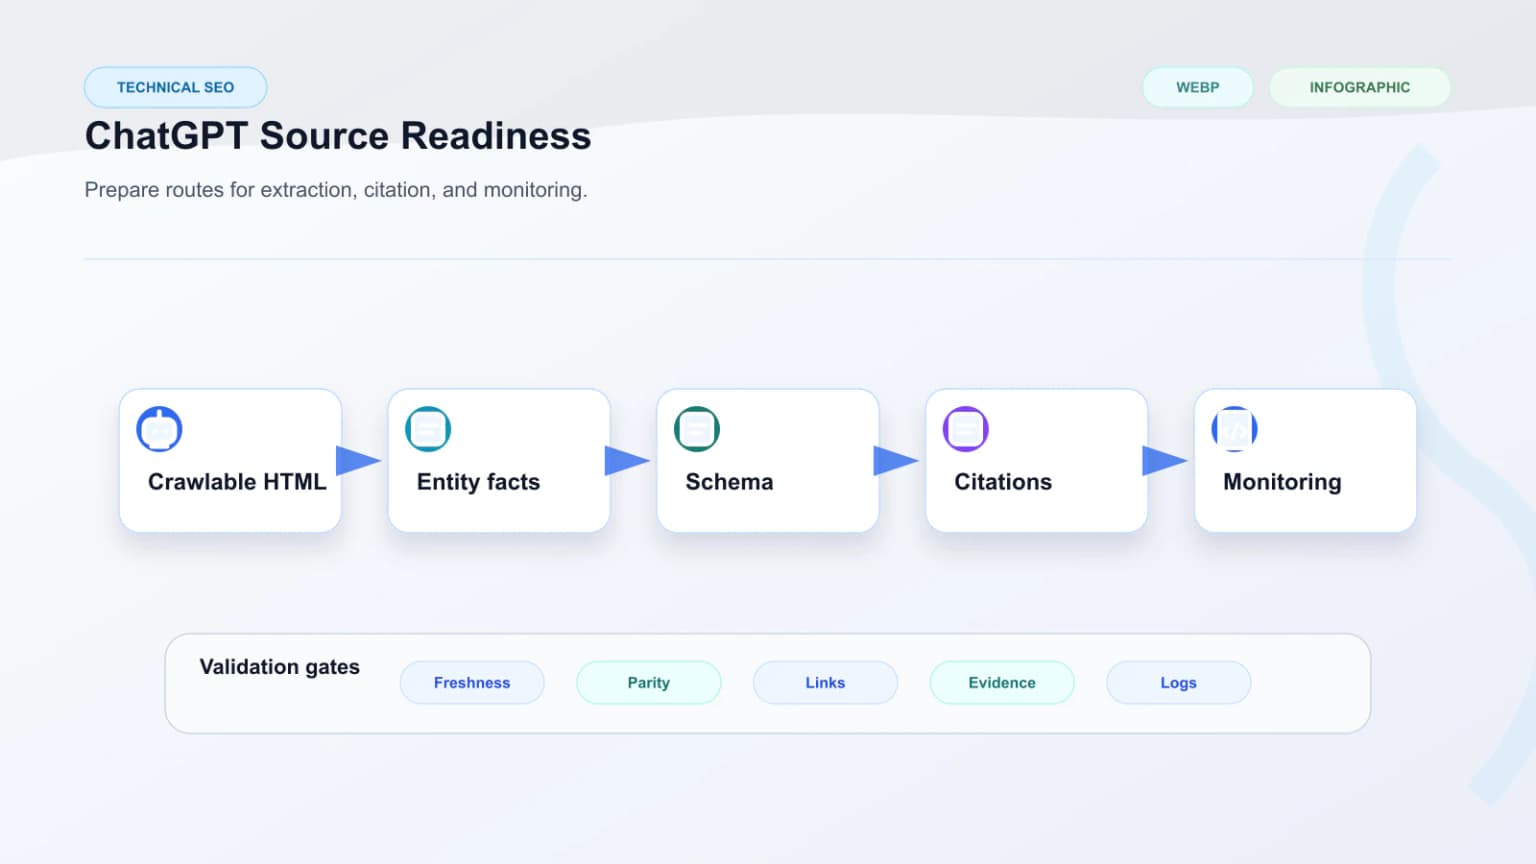Click the Parity validation pill
Image resolution: width=1536 pixels, height=864 pixels.
tap(649, 683)
